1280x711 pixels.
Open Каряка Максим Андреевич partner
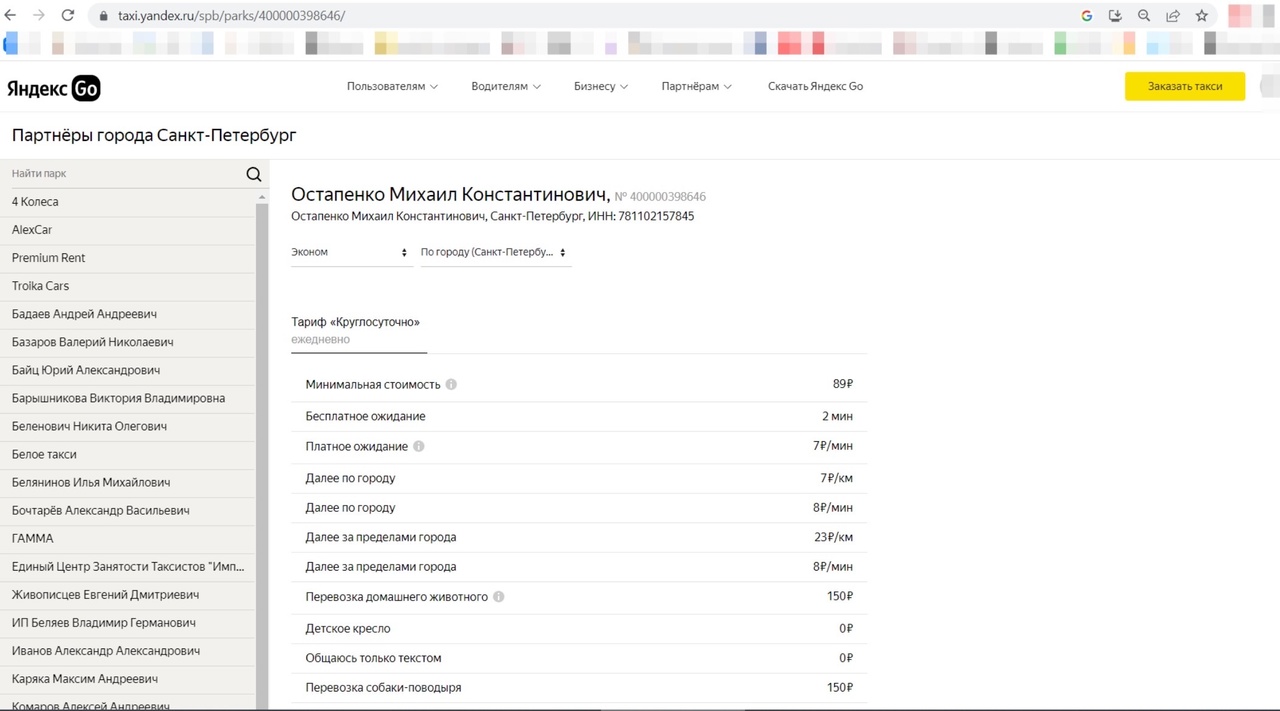point(128,679)
